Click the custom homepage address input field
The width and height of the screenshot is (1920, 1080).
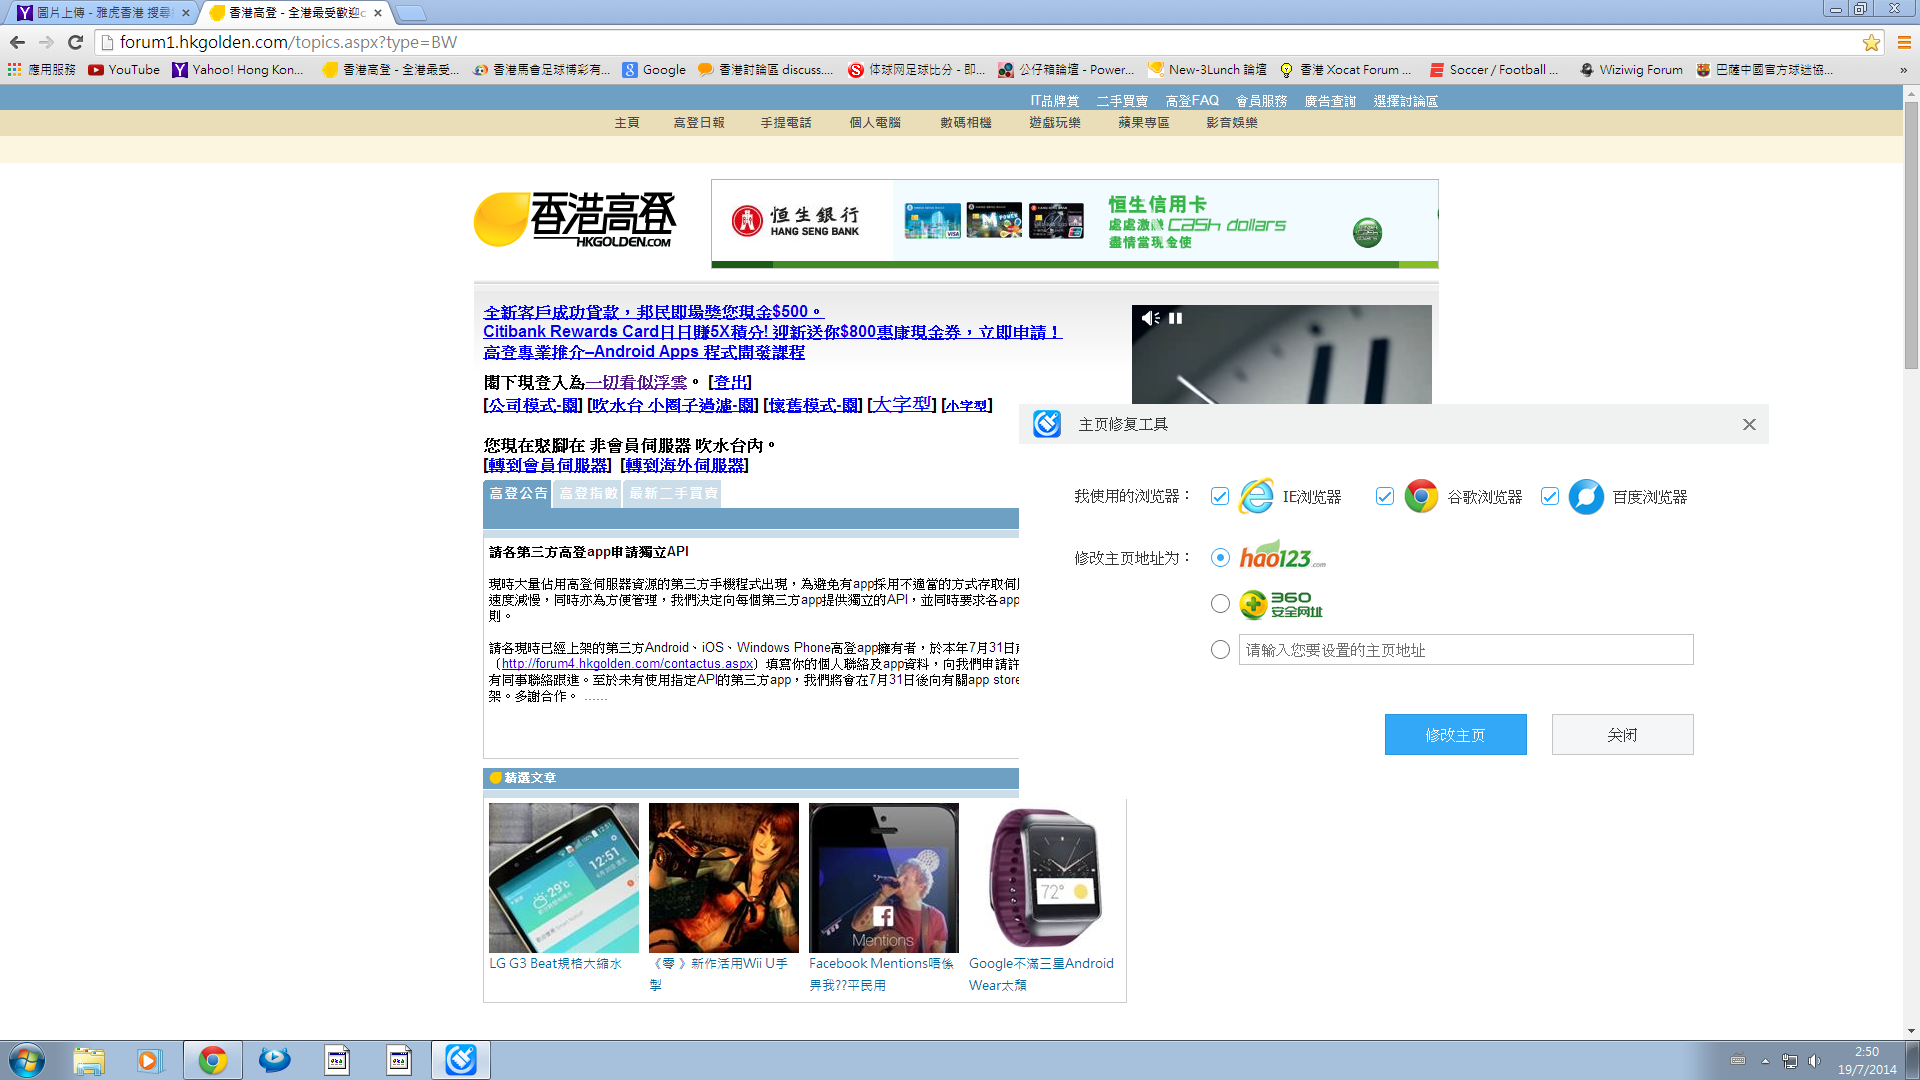(x=1466, y=649)
